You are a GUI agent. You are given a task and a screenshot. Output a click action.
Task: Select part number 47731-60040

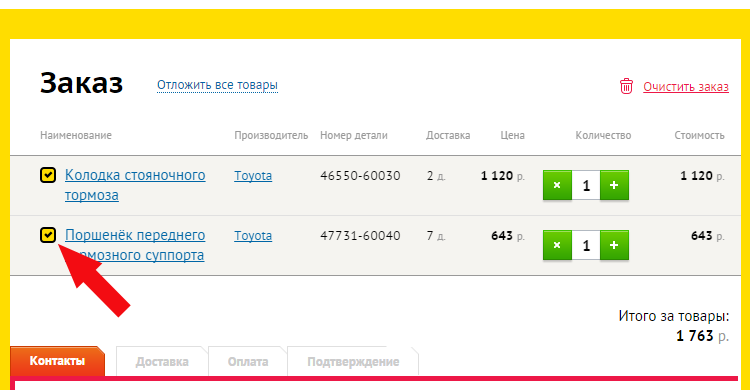360,235
